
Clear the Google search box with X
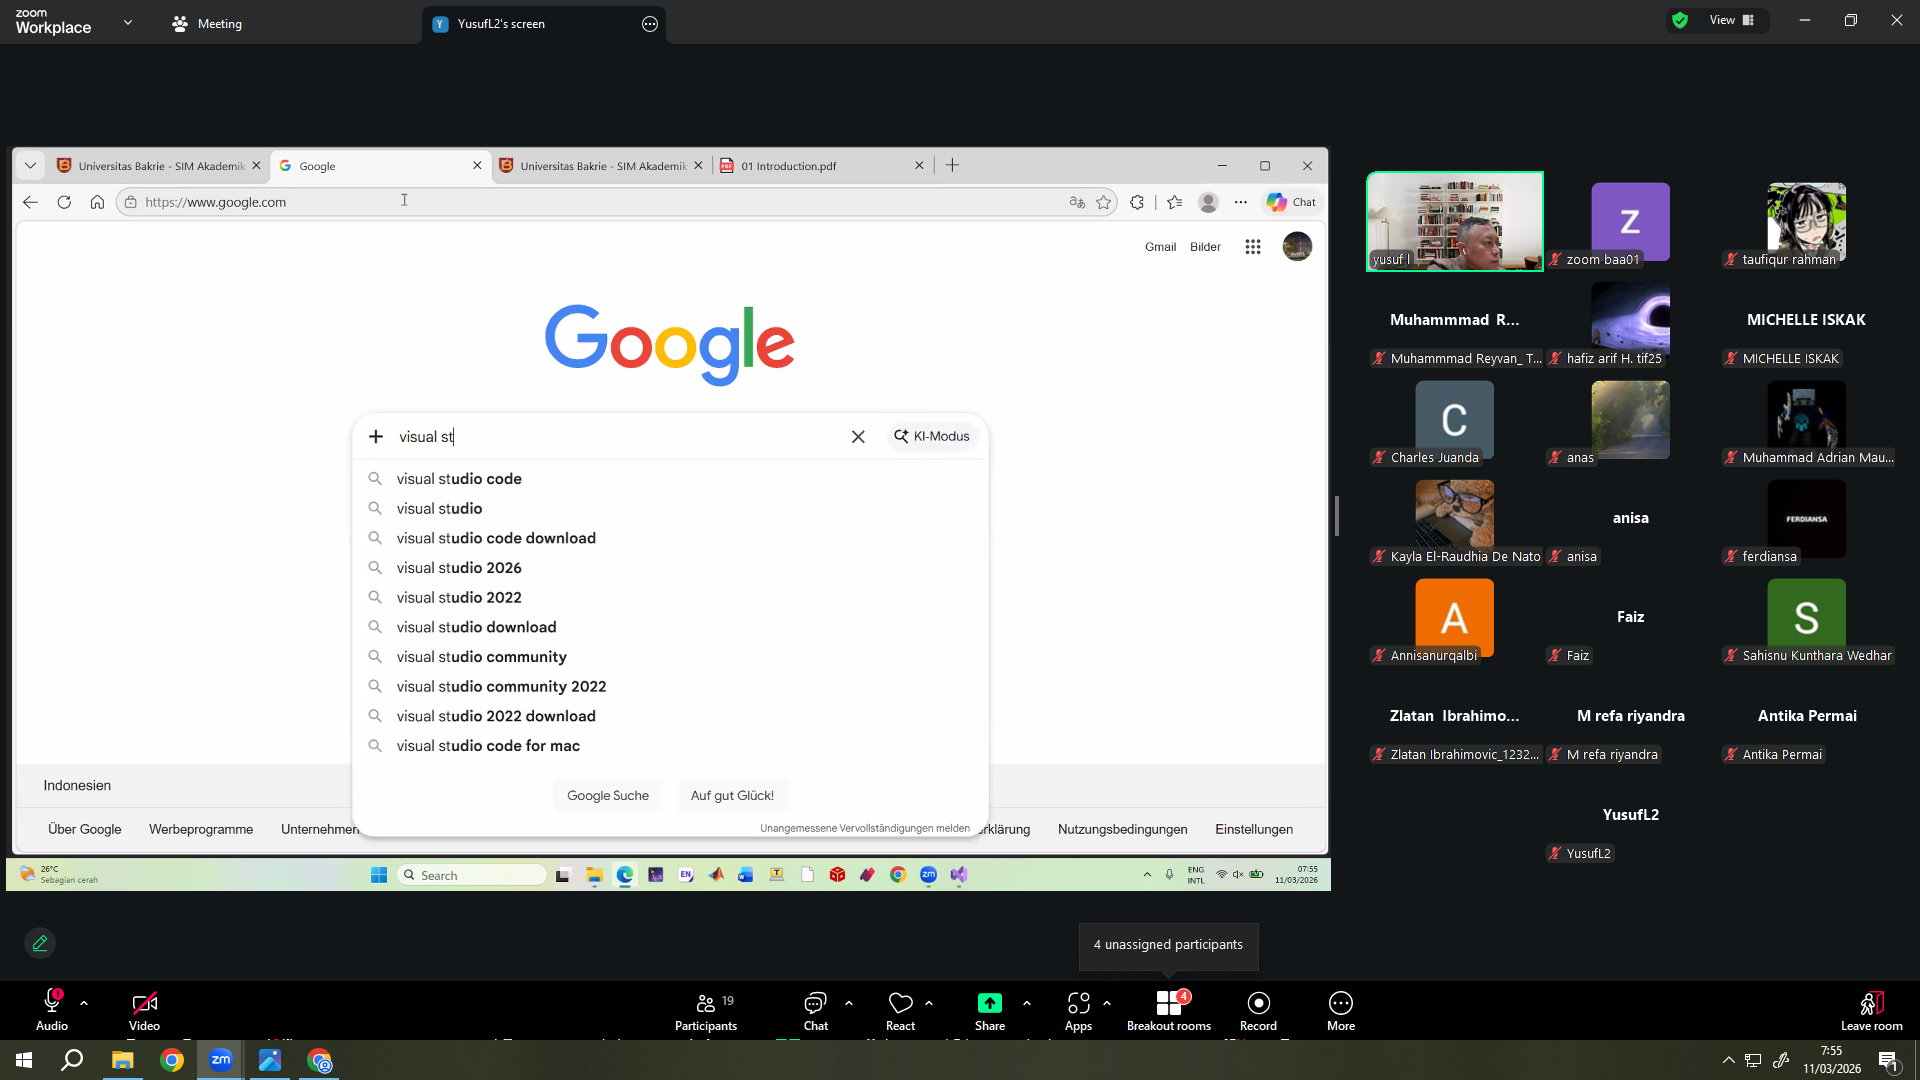coord(858,437)
